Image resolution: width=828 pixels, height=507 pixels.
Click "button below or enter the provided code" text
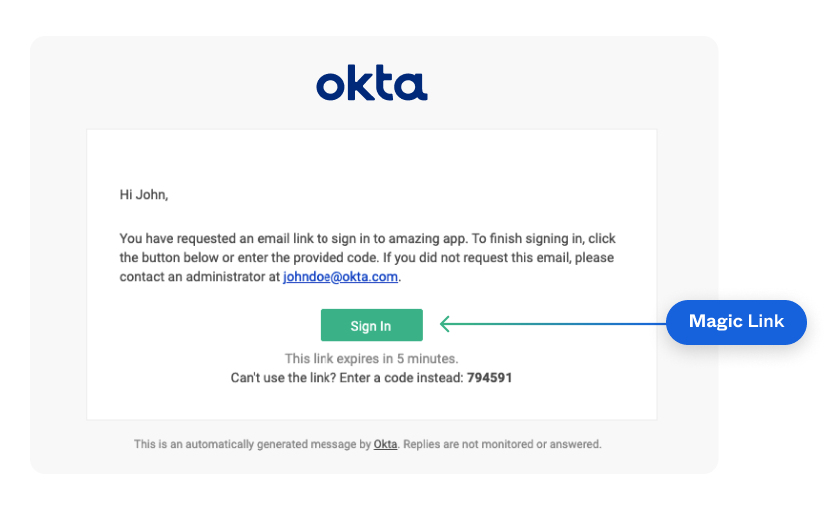point(252,257)
